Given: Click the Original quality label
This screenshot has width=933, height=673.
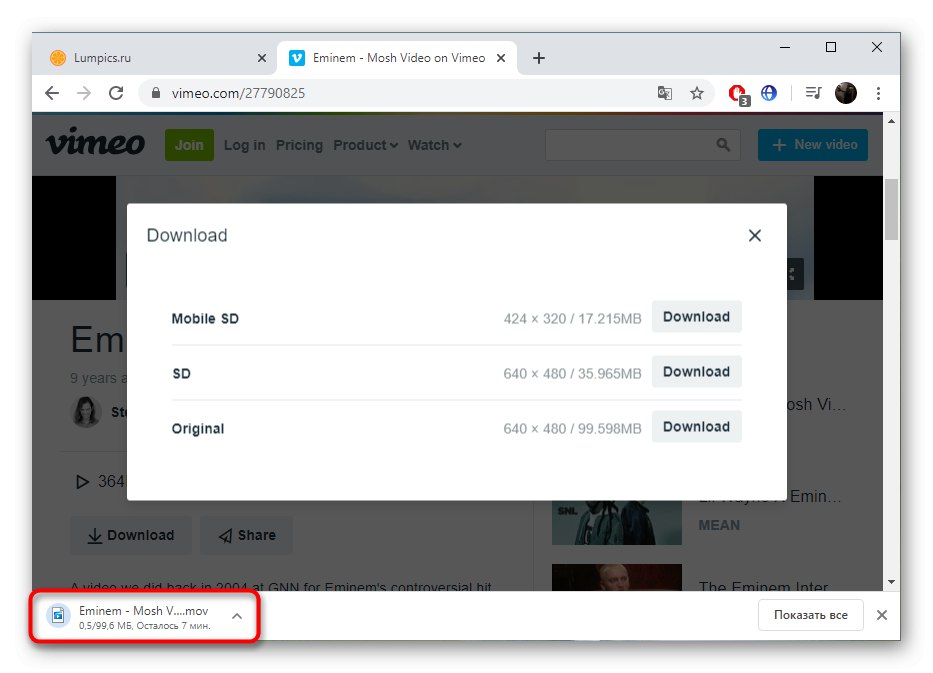Looking at the screenshot, I should [198, 429].
